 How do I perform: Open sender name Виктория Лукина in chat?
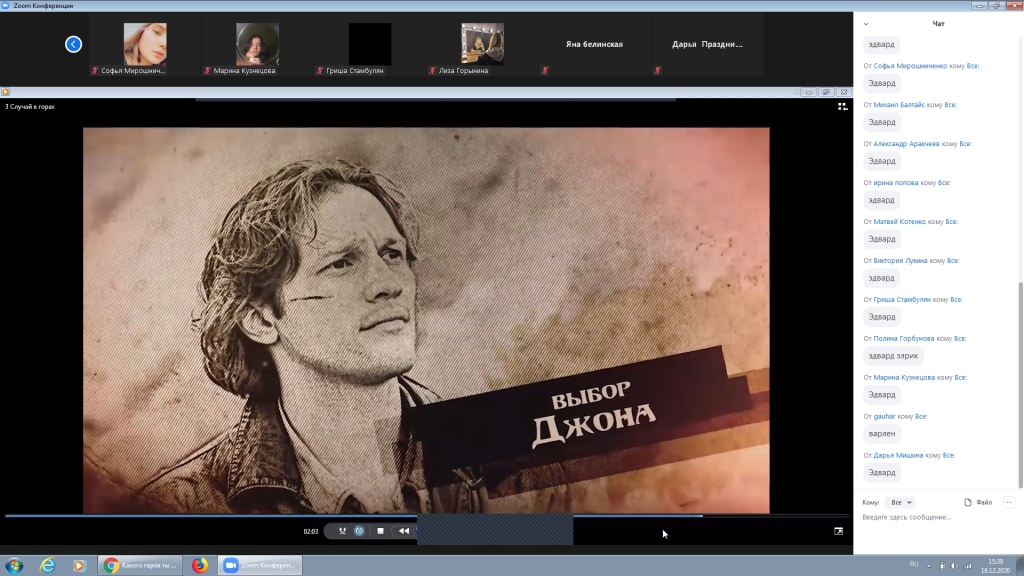[x=900, y=261]
